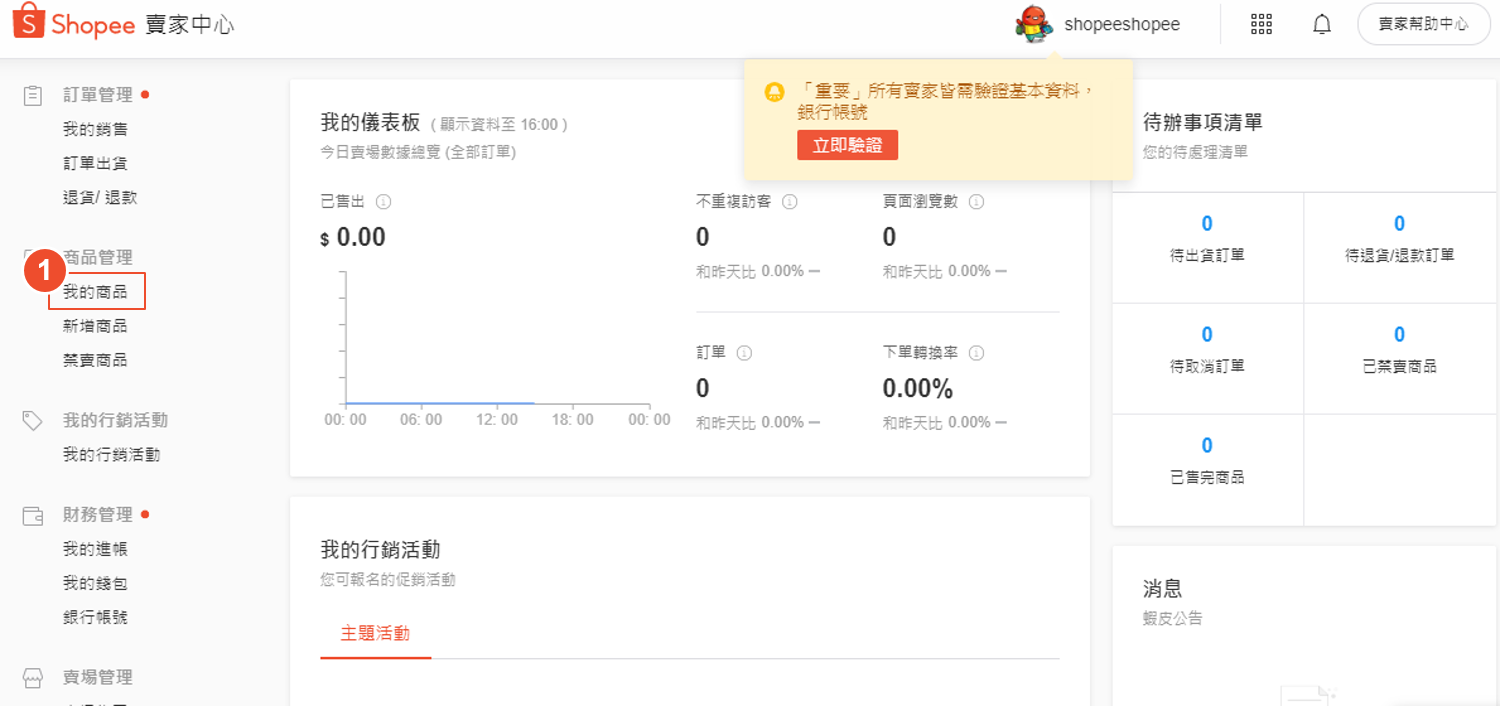Open 賣家幫助中心 button
Viewport: 1500px width, 706px height.
tap(1423, 24)
